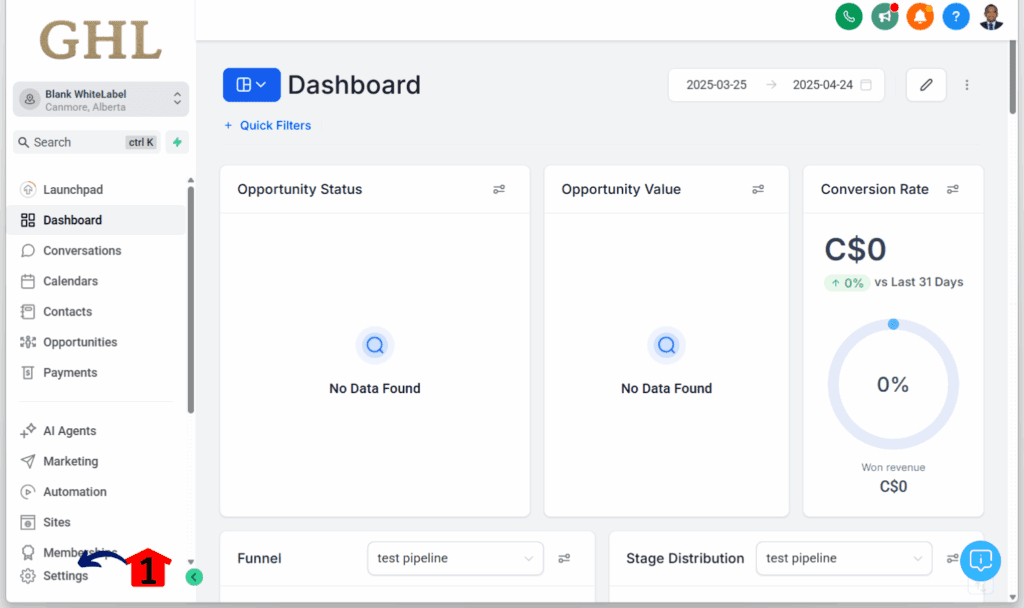This screenshot has width=1024, height=608.
Task: Open the blue help question mark
Action: pyautogui.click(x=955, y=16)
